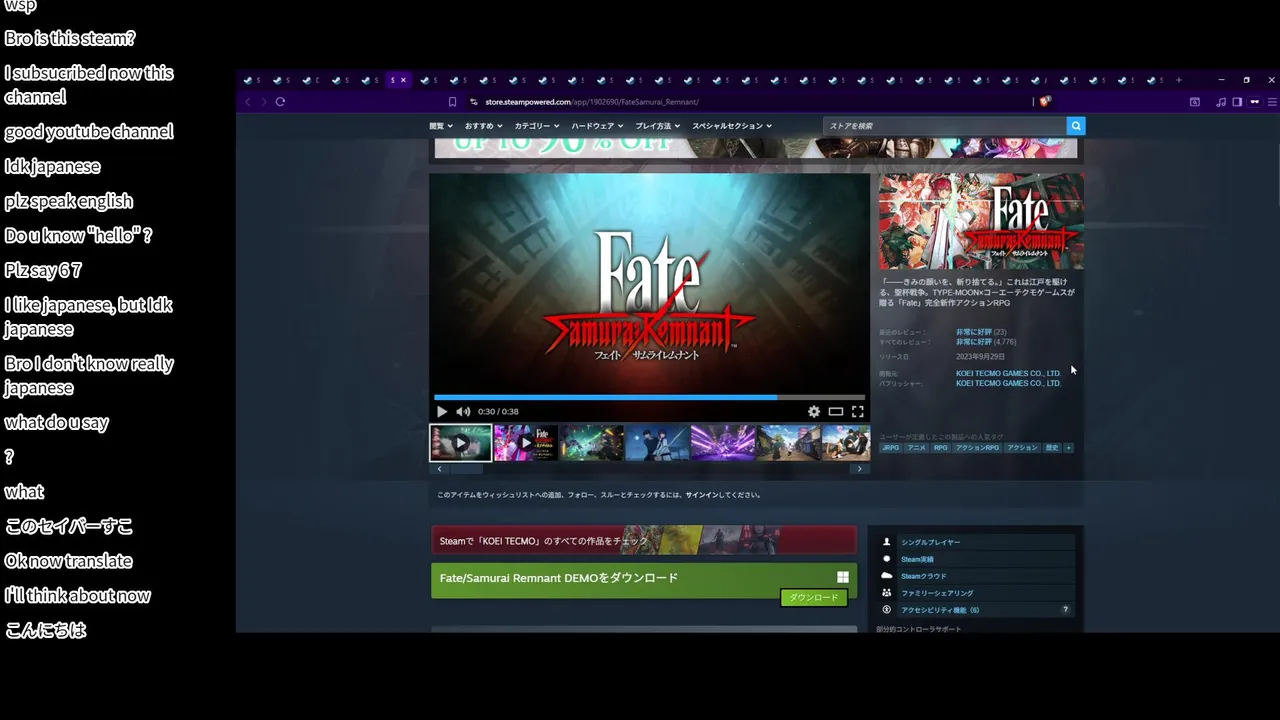This screenshot has width=1280, height=720.
Task: Open the browser hamburger menu
Action: pos(1272,101)
